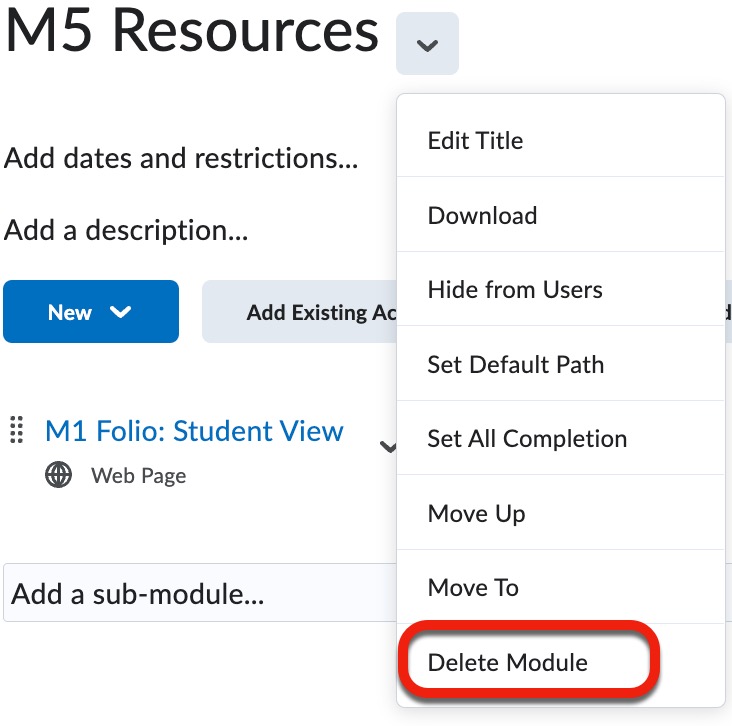Click the M5 Resources module title
The image size is (732, 726).
coord(192,32)
